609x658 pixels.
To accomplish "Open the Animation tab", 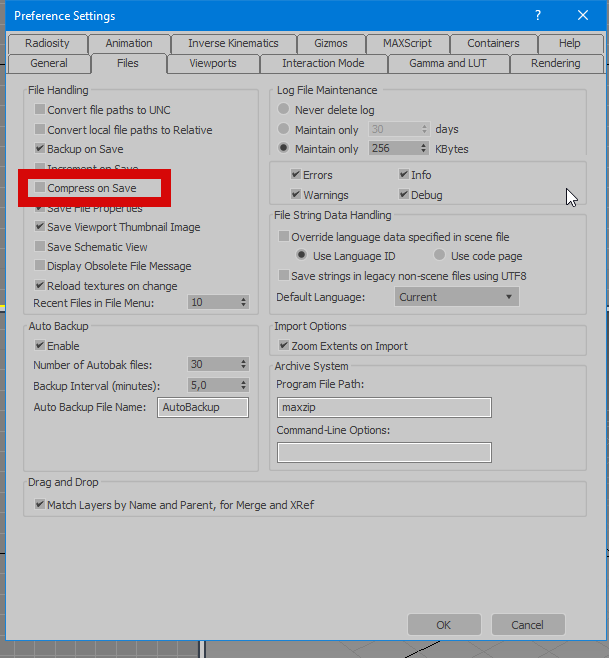I will pos(129,43).
